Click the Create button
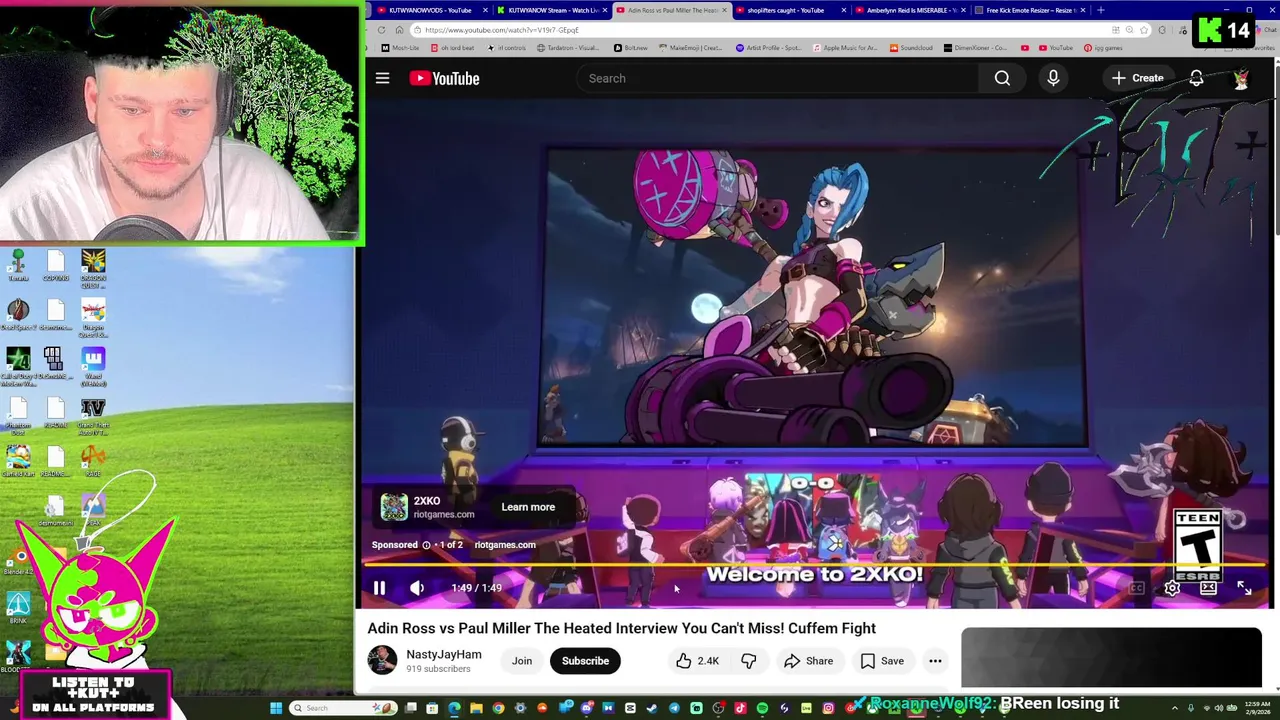 coord(1137,78)
